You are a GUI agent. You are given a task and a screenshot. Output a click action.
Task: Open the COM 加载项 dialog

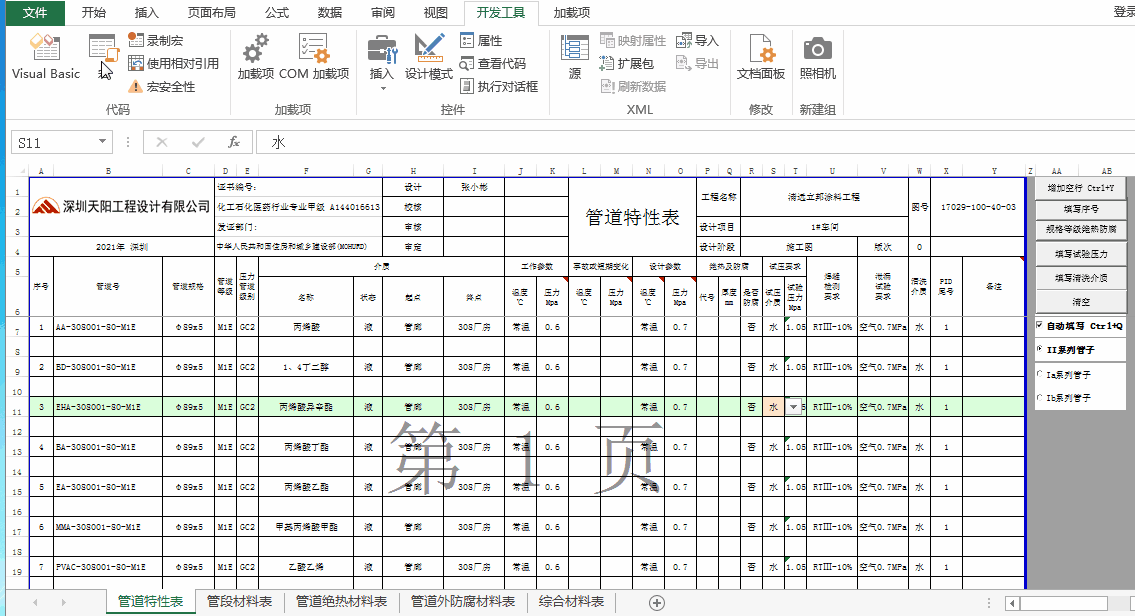[314, 56]
